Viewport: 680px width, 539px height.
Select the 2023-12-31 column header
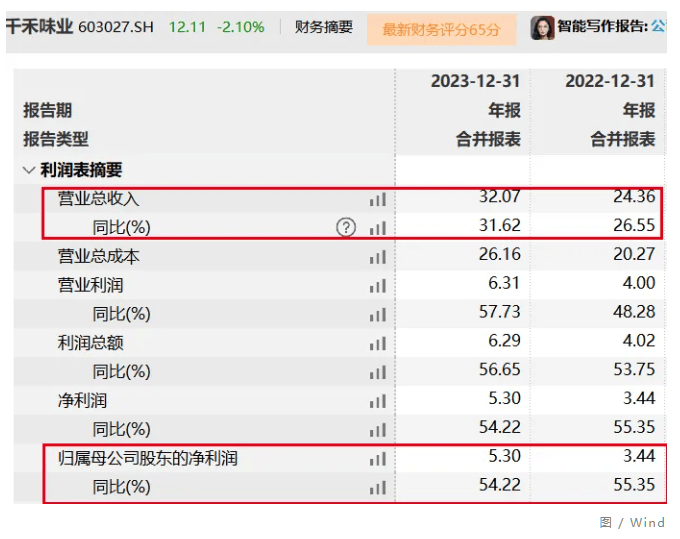(475, 81)
